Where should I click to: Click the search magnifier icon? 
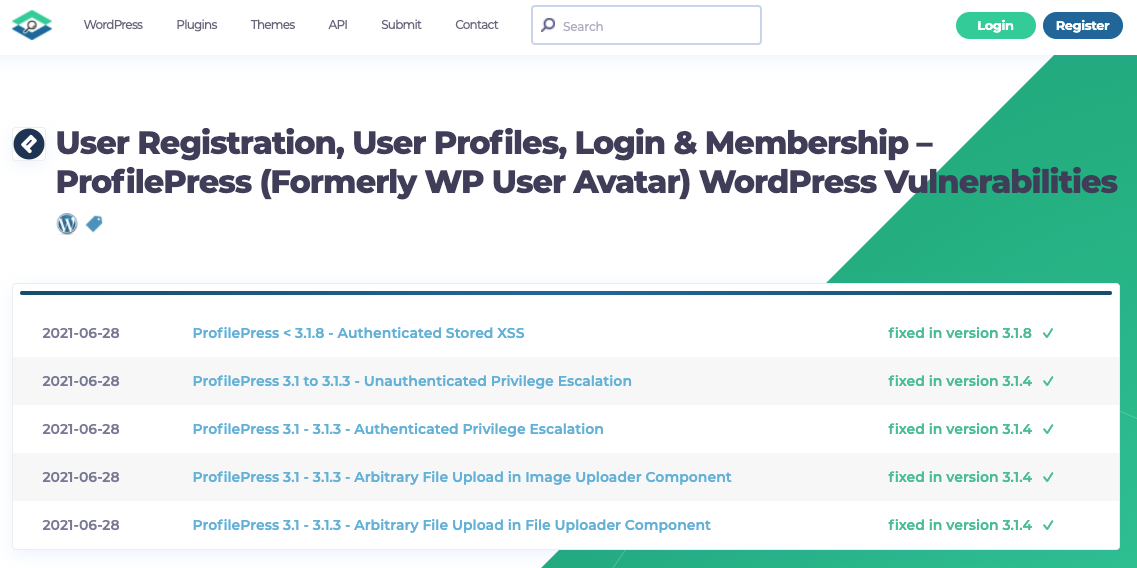(x=549, y=25)
